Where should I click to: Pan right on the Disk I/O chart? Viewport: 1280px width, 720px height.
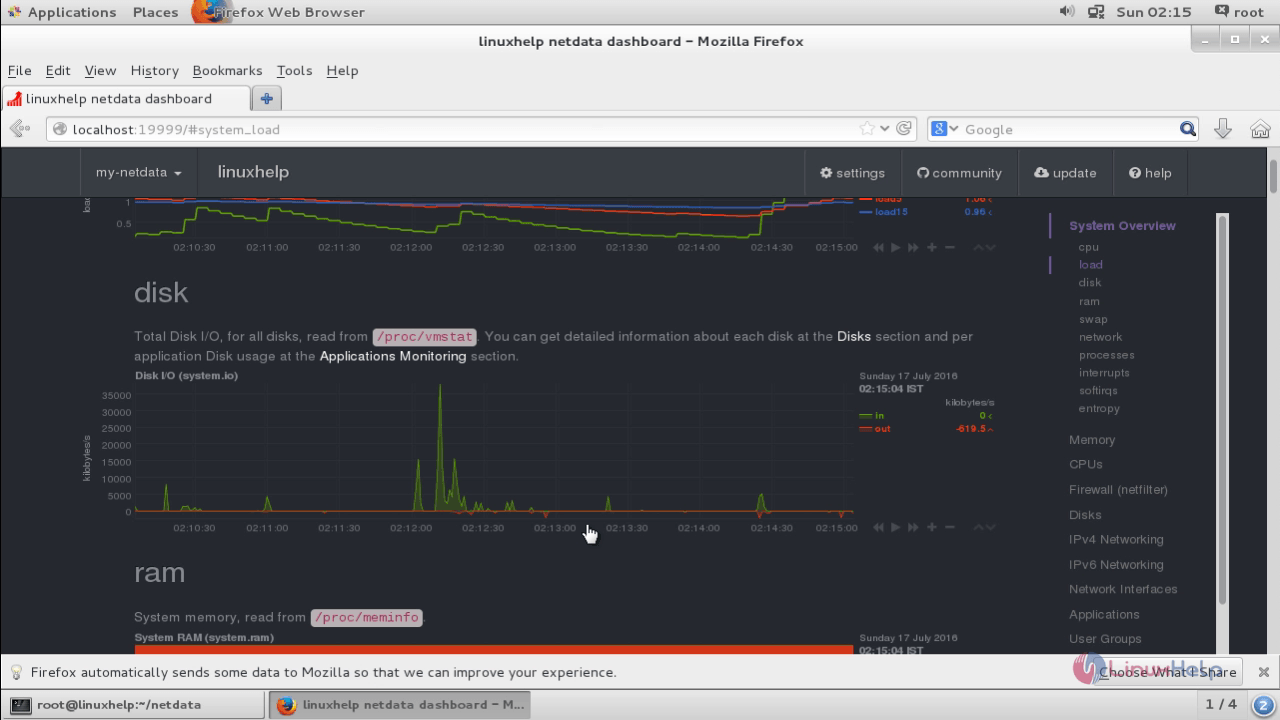[x=913, y=527]
